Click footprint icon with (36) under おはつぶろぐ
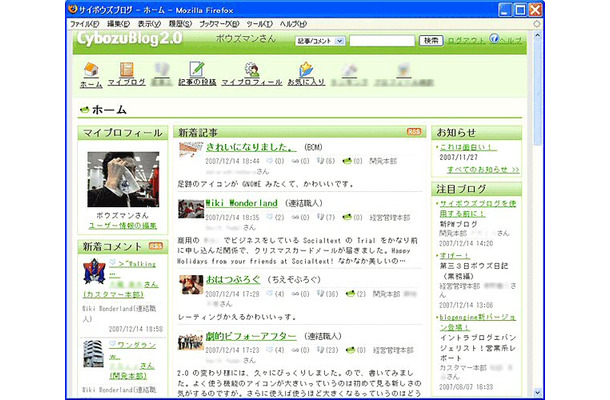This screenshot has width=610, height=400. coord(321,293)
